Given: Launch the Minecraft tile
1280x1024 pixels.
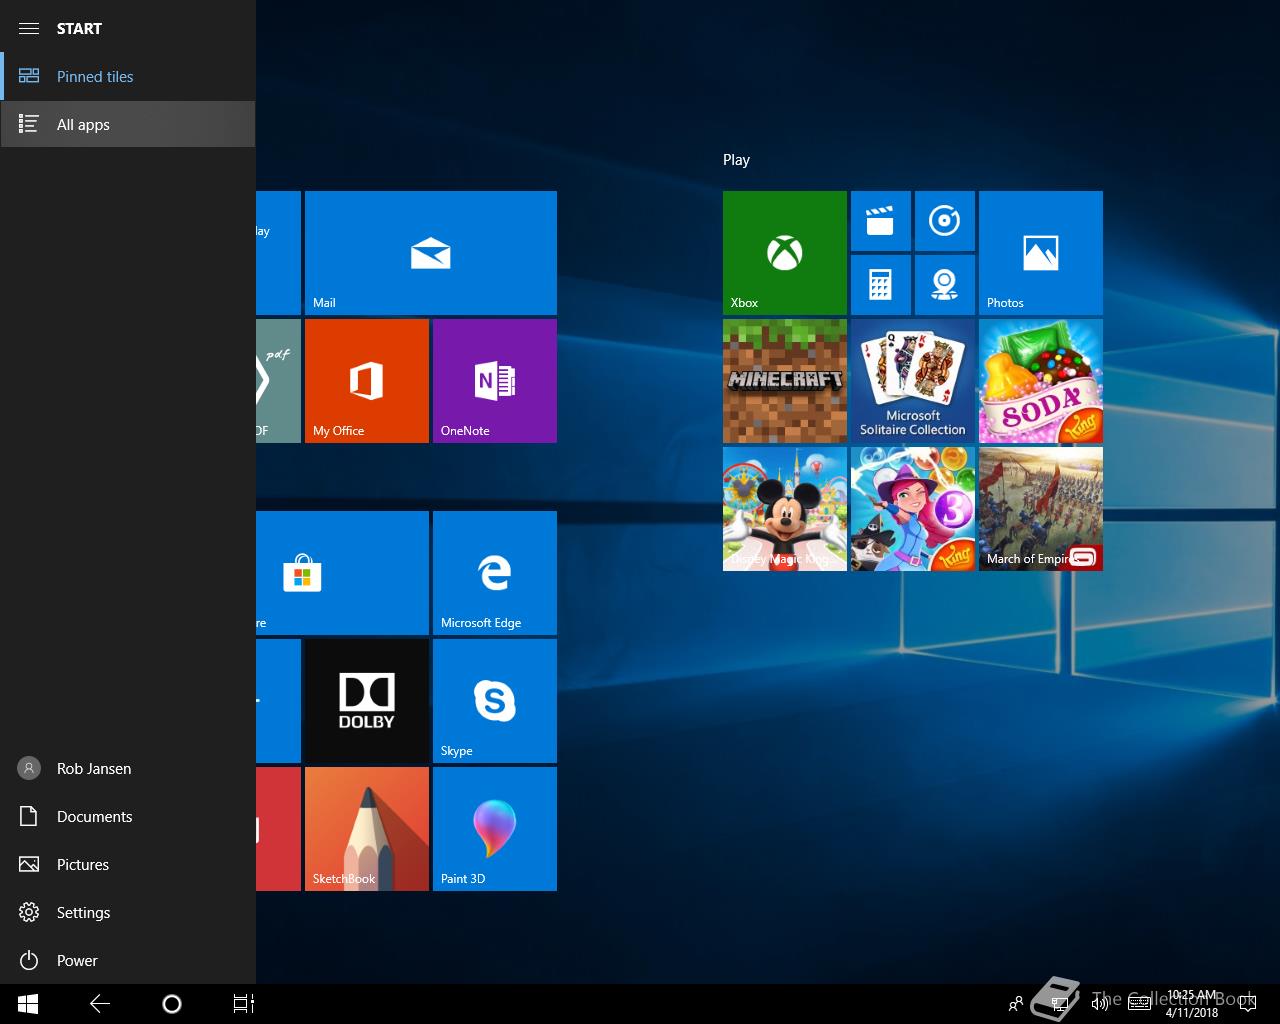Looking at the screenshot, I should pyautogui.click(x=785, y=381).
